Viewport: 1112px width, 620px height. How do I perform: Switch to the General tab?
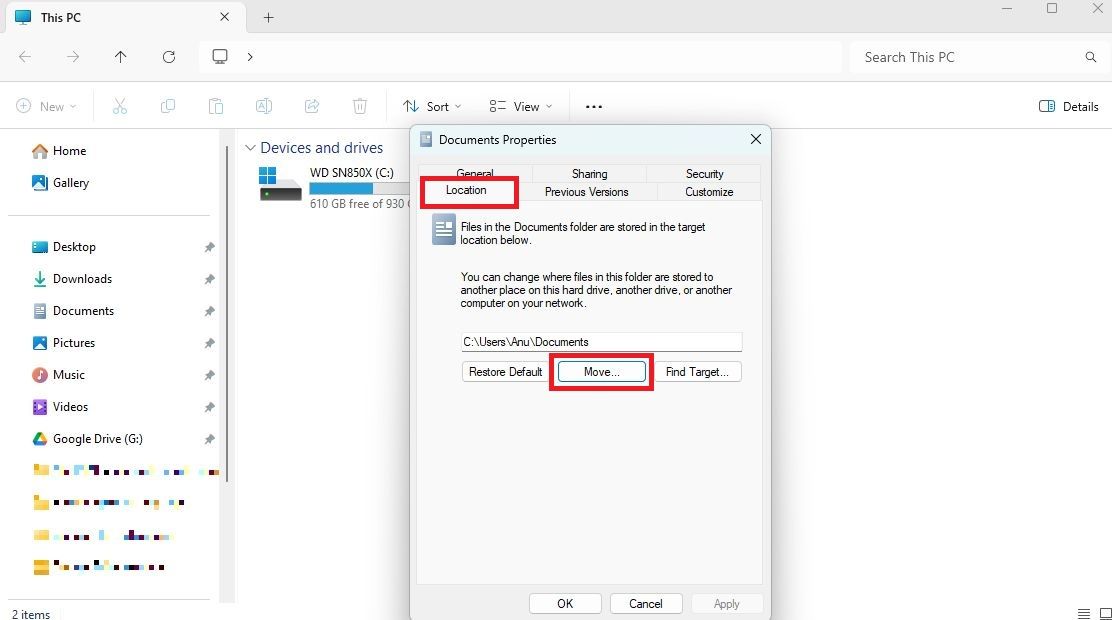(x=474, y=172)
